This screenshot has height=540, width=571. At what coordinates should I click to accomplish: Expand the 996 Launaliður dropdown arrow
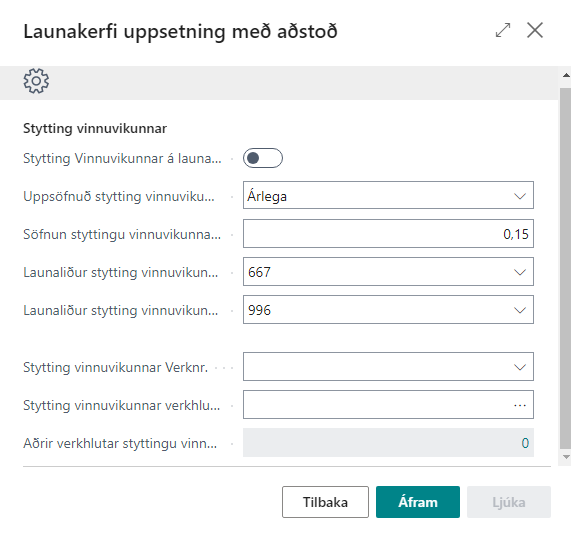click(520, 310)
